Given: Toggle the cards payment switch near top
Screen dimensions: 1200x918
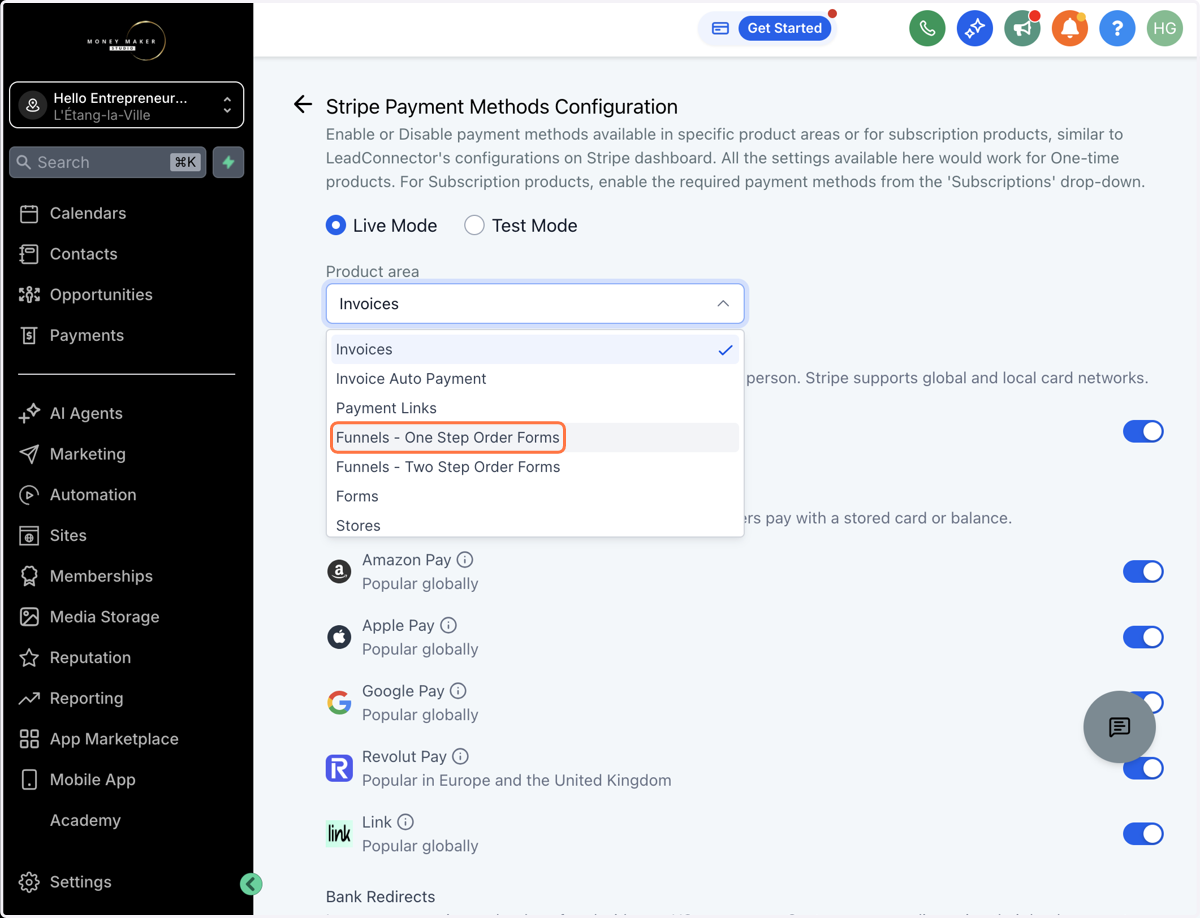Looking at the screenshot, I should tap(1143, 431).
